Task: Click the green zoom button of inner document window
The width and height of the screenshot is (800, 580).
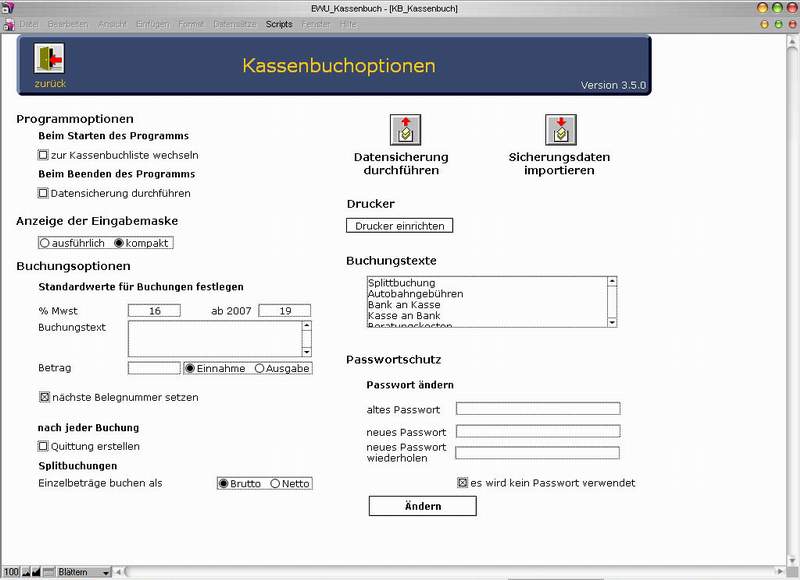Action: tap(779, 24)
